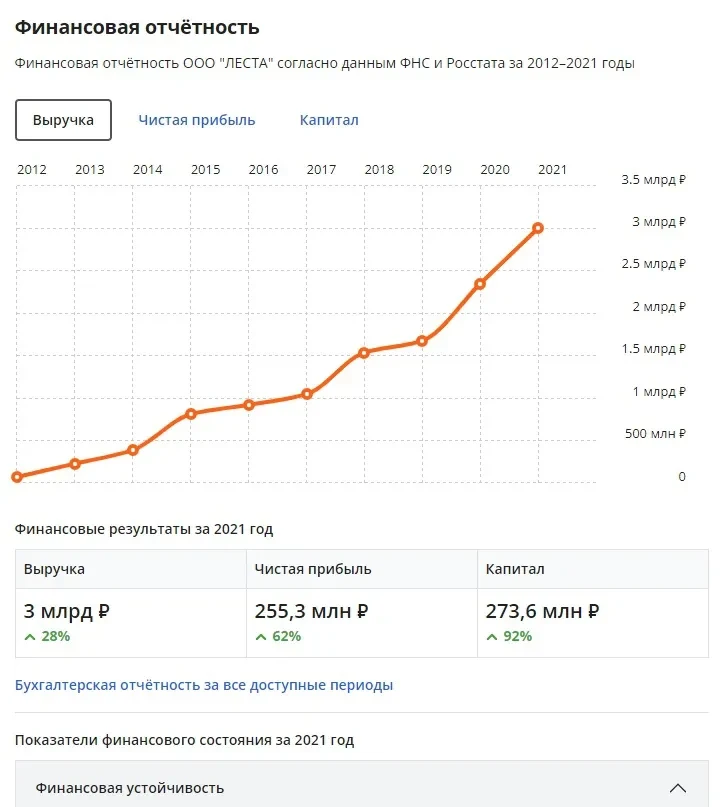Switch to the Выручка tab

[63, 120]
